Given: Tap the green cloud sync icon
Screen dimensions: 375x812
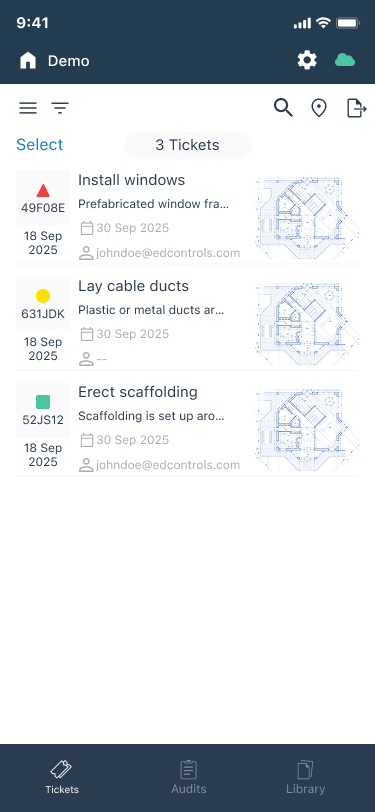Looking at the screenshot, I should click(345, 61).
